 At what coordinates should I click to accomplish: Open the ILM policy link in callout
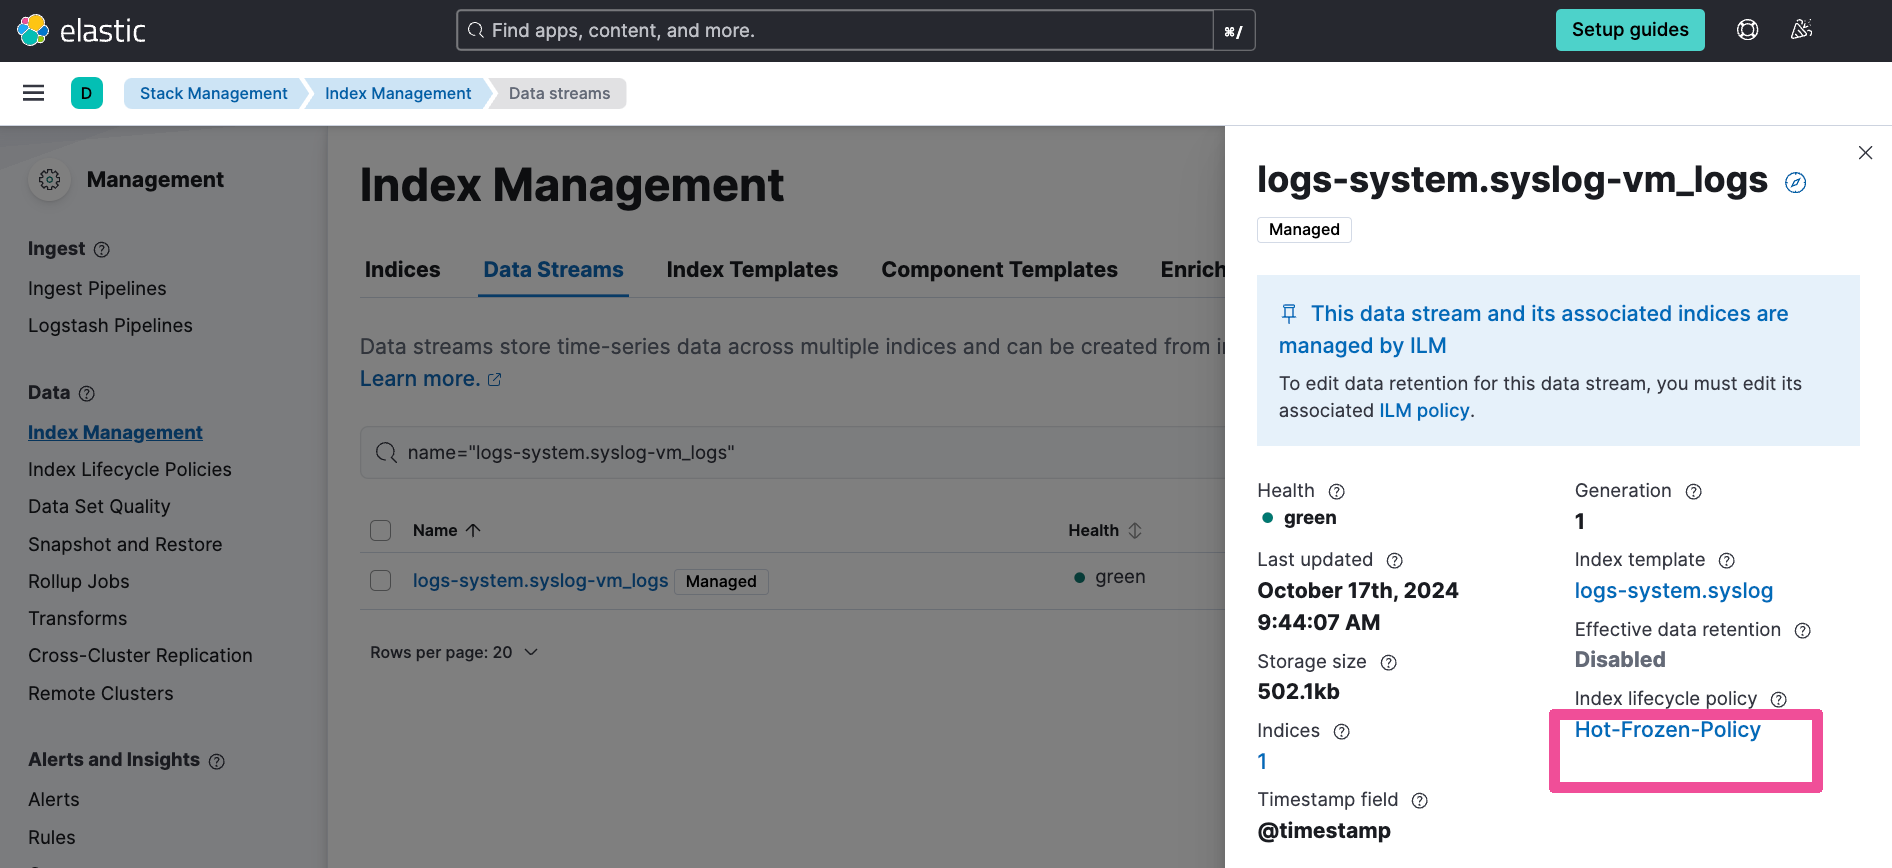[1424, 411]
